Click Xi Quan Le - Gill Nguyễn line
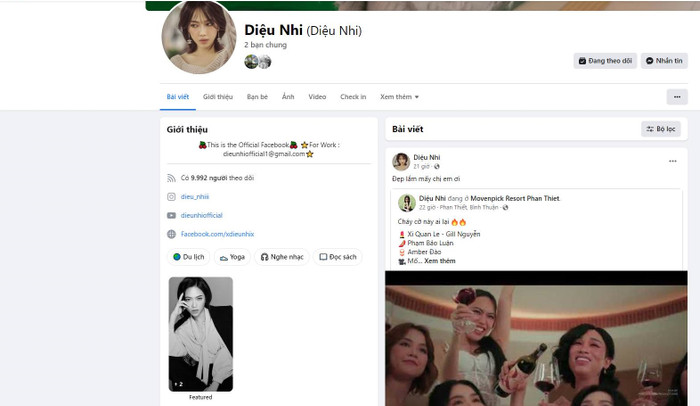This screenshot has width=700, height=406. click(x=444, y=234)
